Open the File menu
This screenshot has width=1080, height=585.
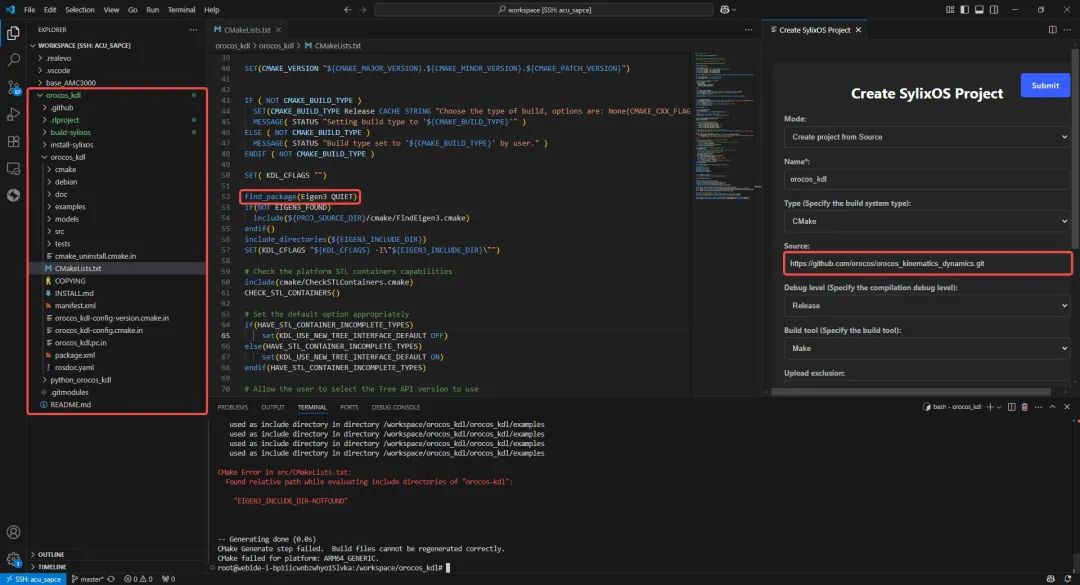click(29, 10)
